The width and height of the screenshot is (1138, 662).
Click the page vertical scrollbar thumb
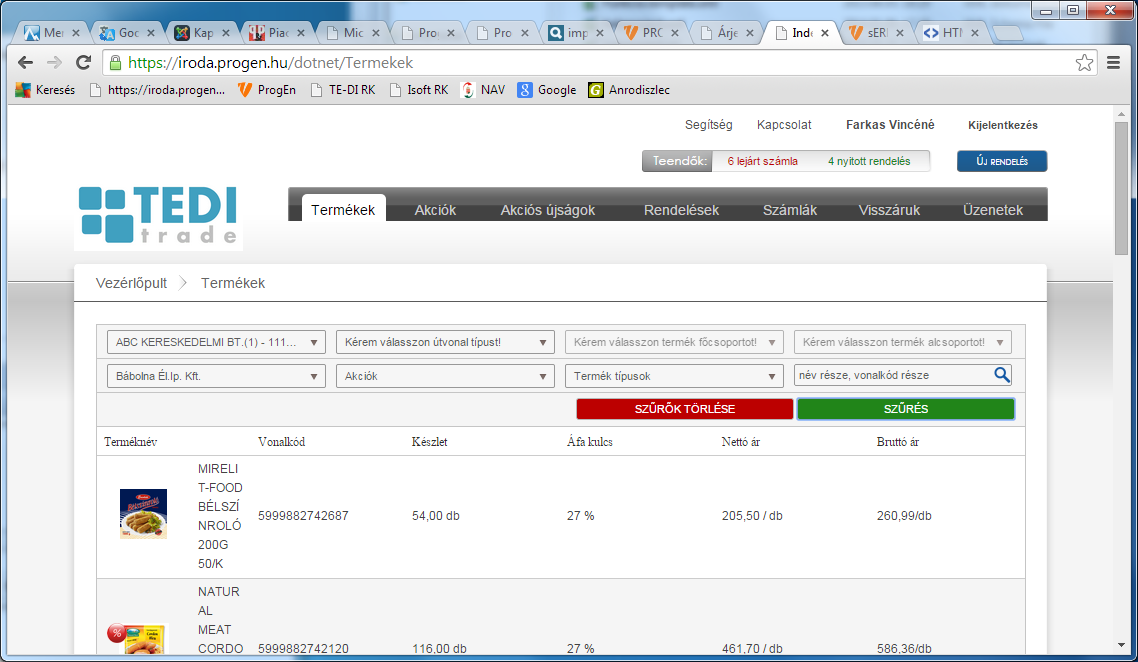click(x=1121, y=189)
